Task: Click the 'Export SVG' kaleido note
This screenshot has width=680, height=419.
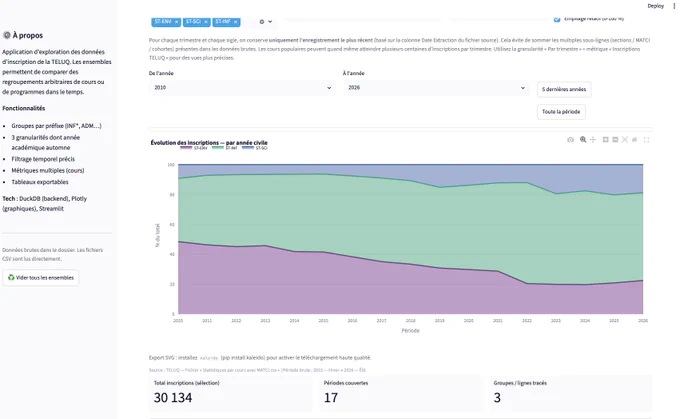Action: point(260,358)
